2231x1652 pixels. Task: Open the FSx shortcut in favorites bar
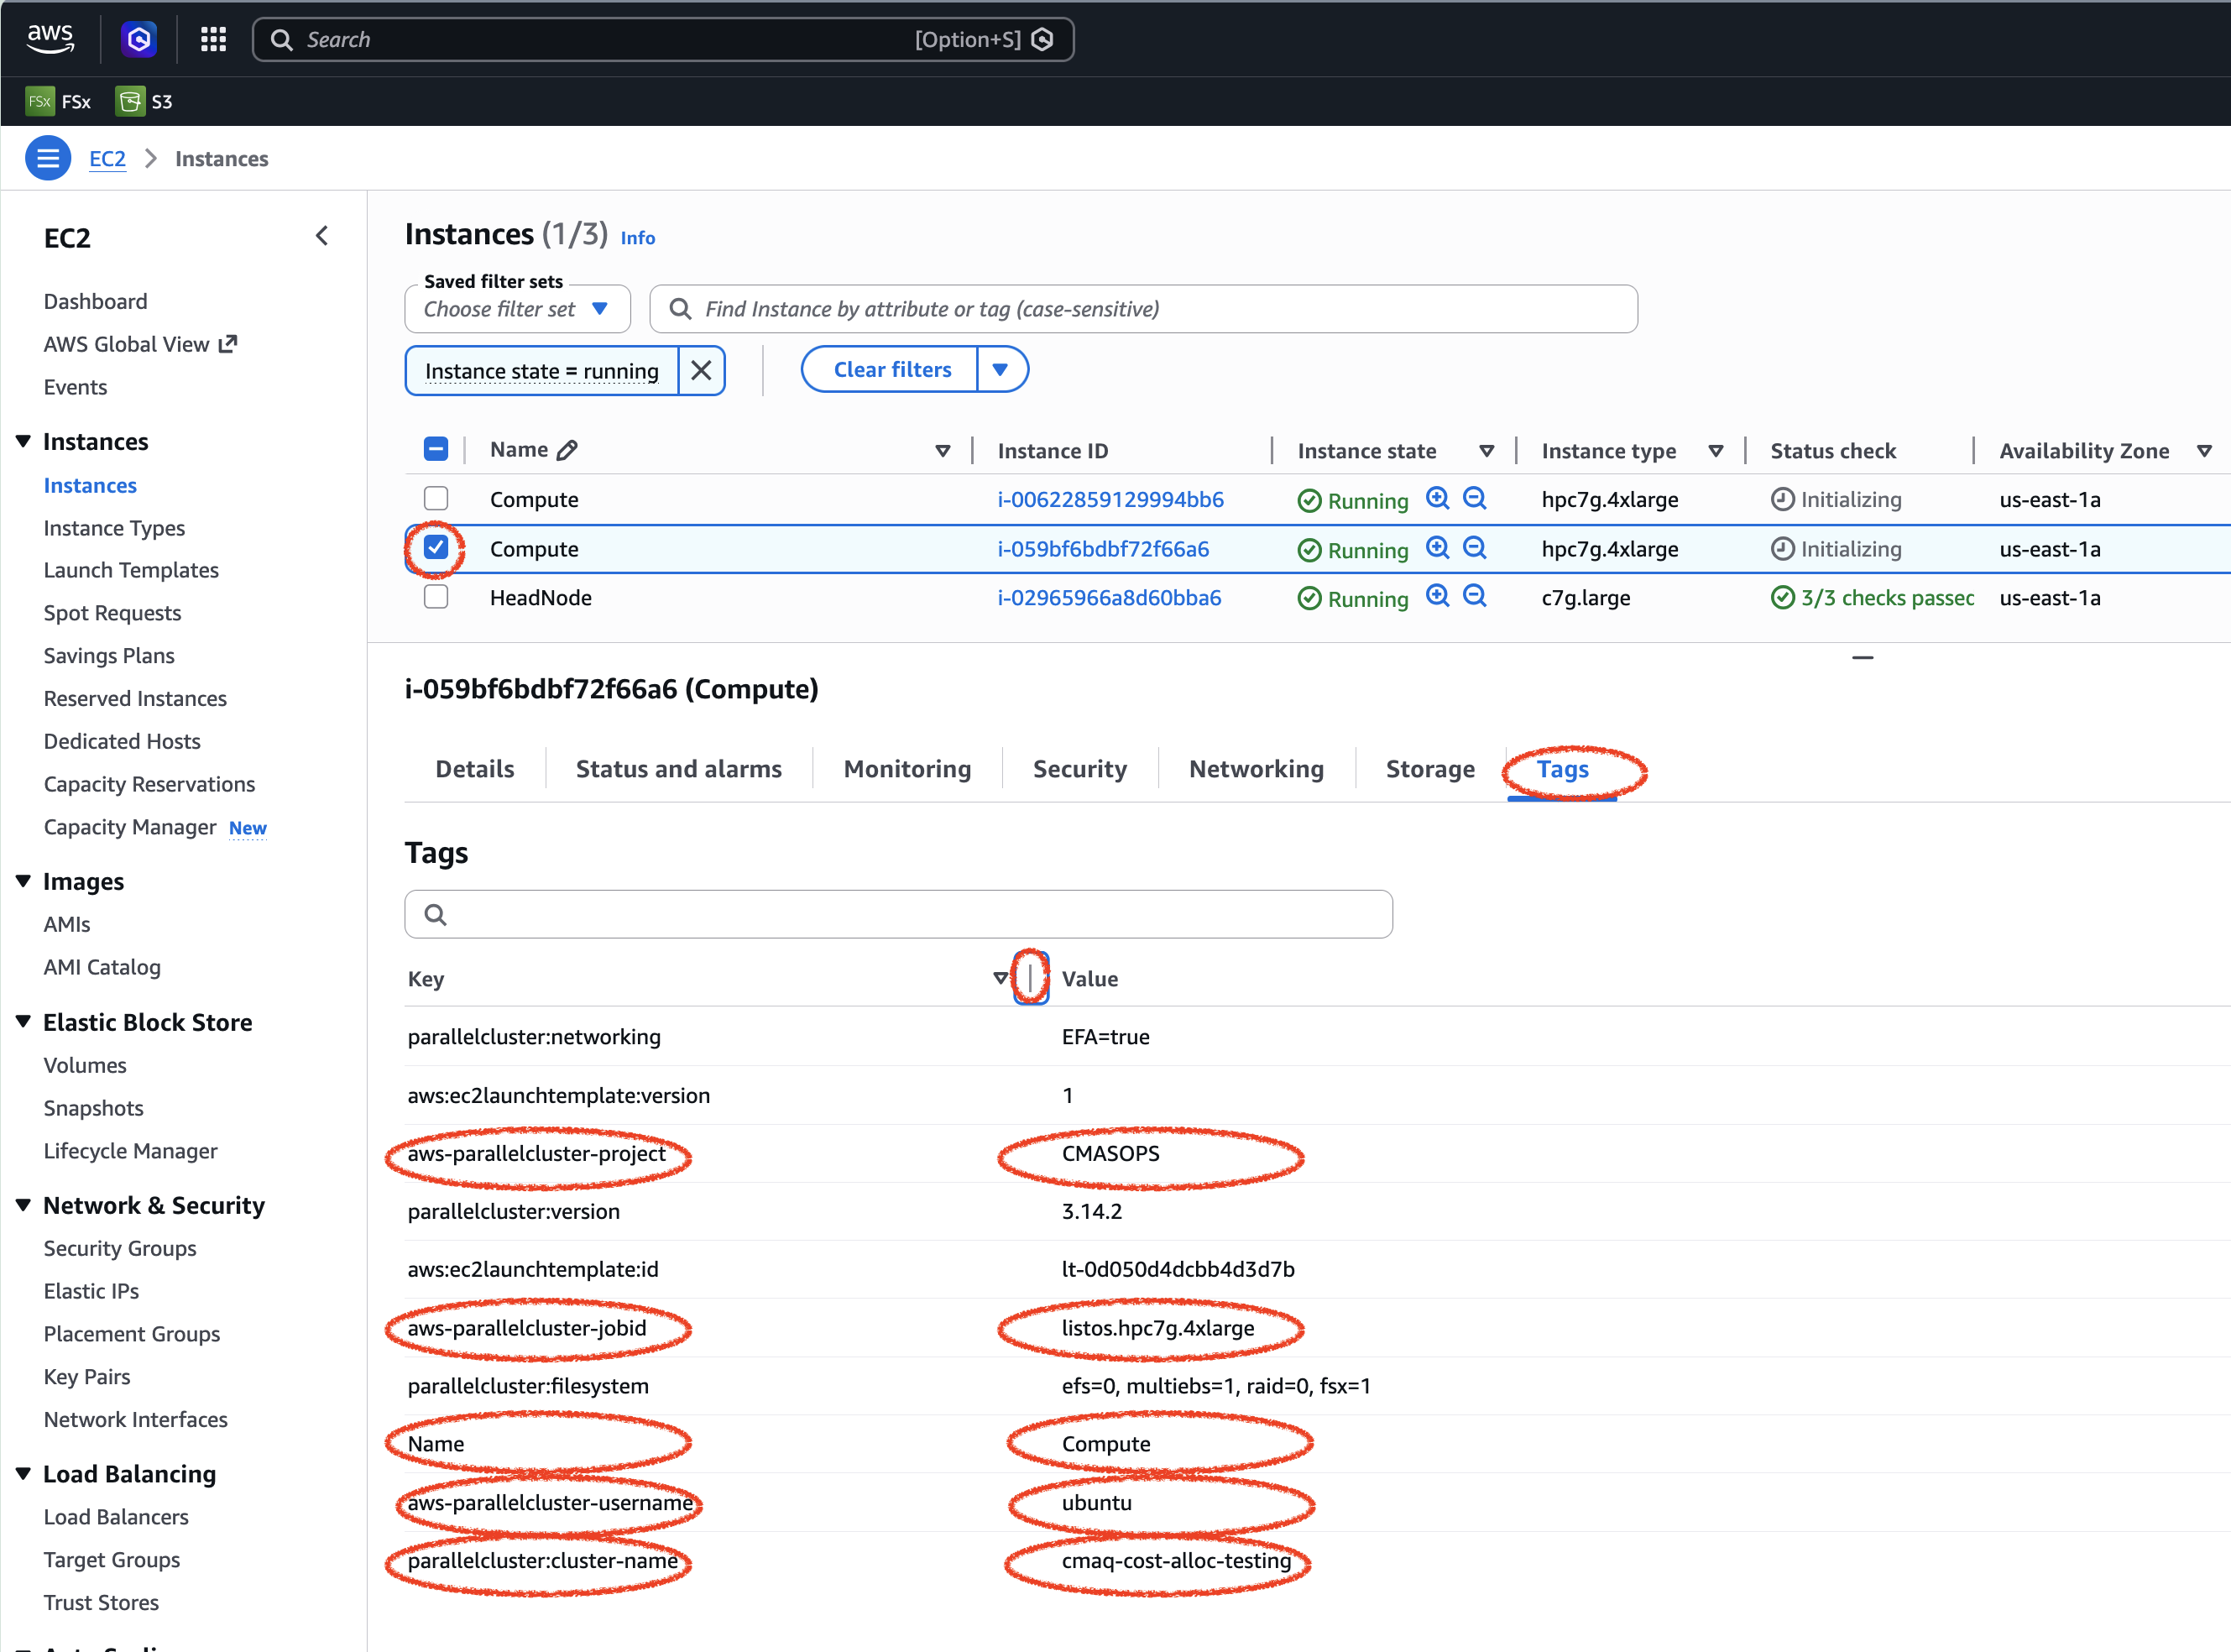[x=59, y=101]
